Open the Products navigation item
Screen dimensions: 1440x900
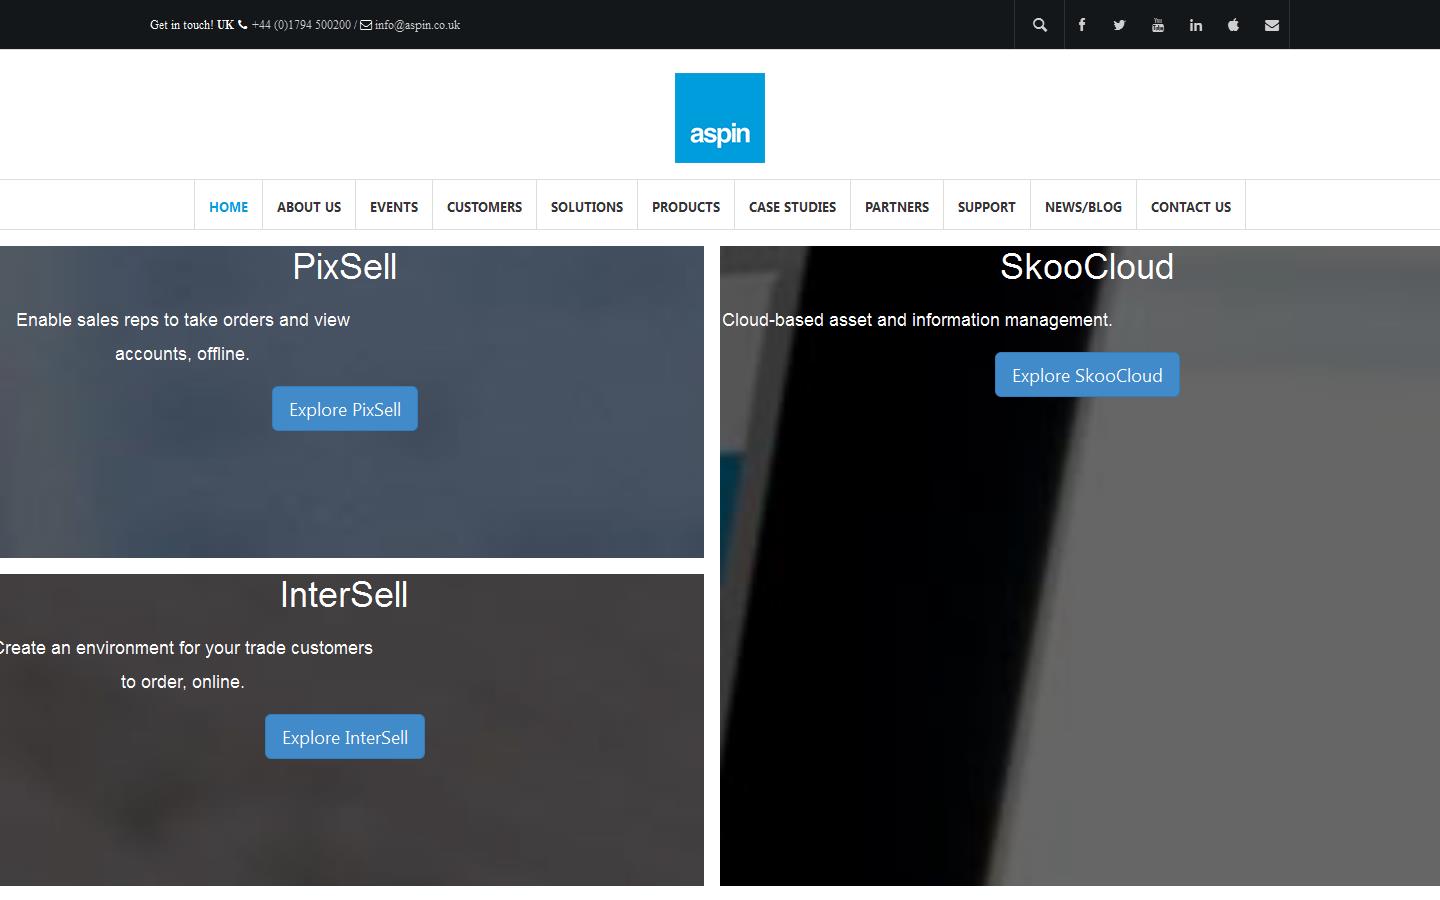click(686, 207)
